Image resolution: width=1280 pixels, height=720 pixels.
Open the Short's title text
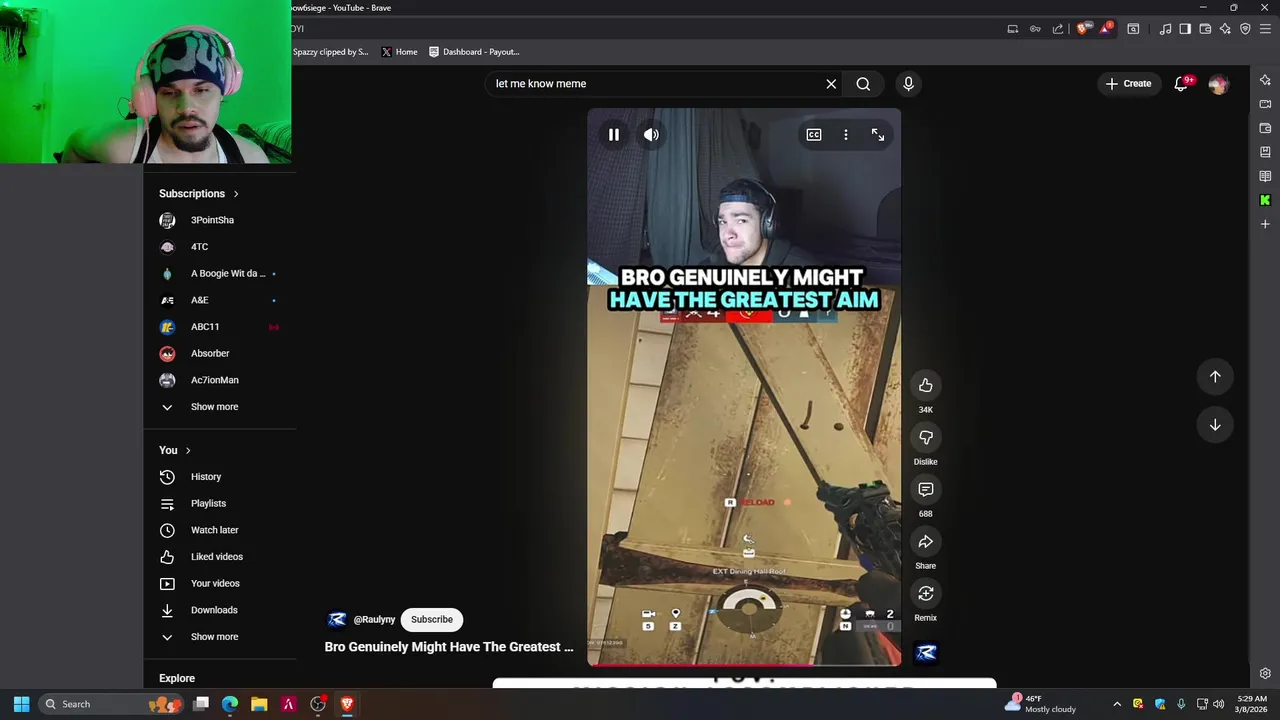pos(449,647)
